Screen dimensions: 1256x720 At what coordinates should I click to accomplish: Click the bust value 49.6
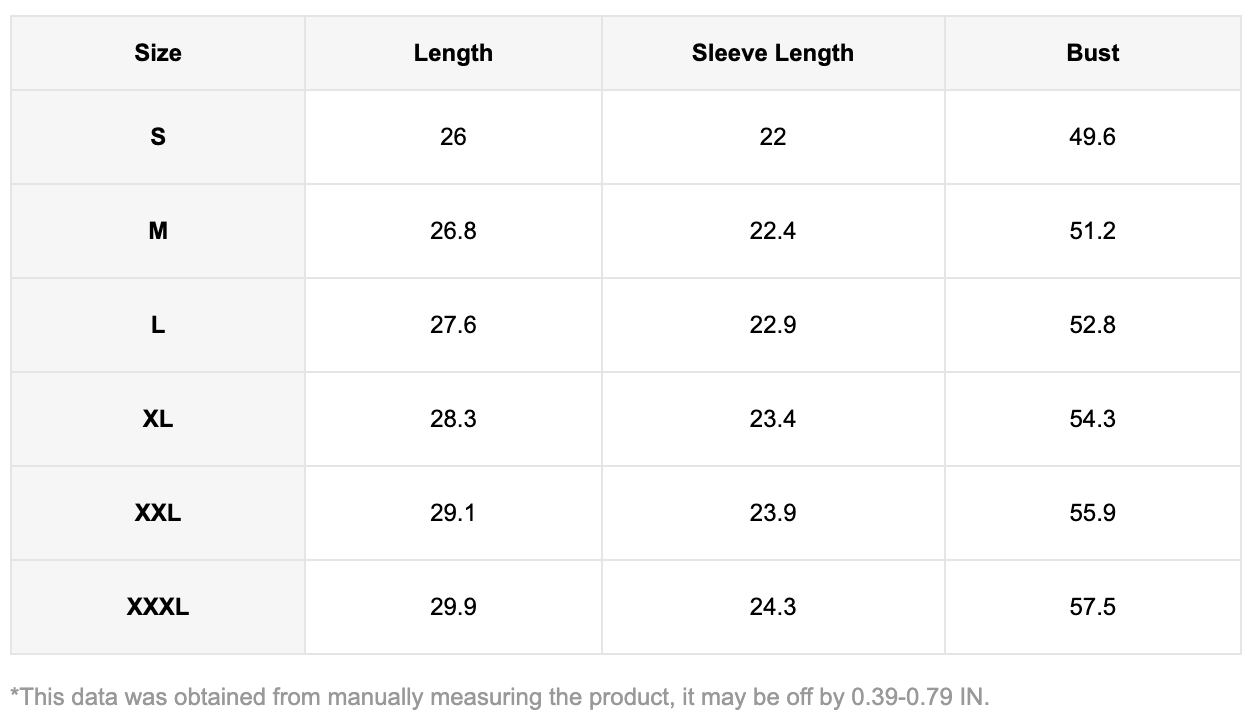tap(1092, 137)
